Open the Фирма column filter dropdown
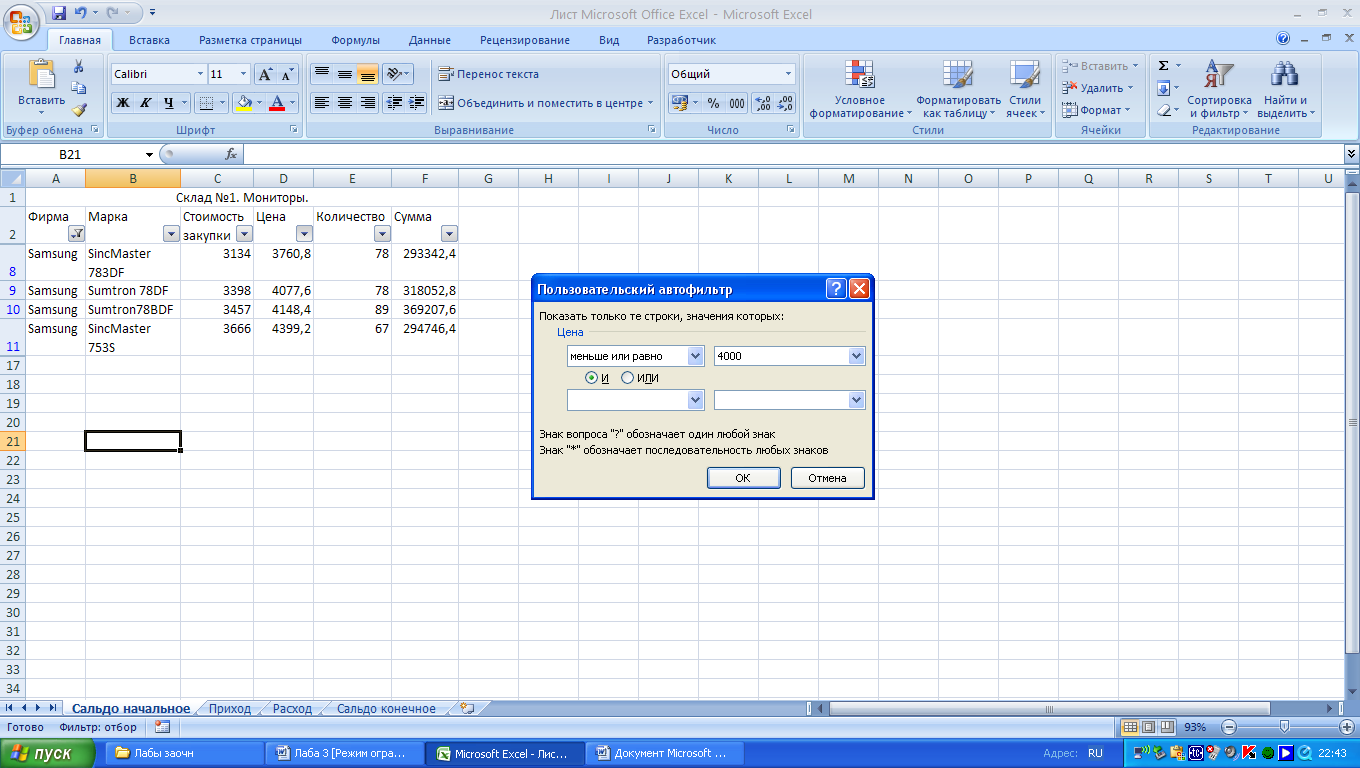 point(76,234)
